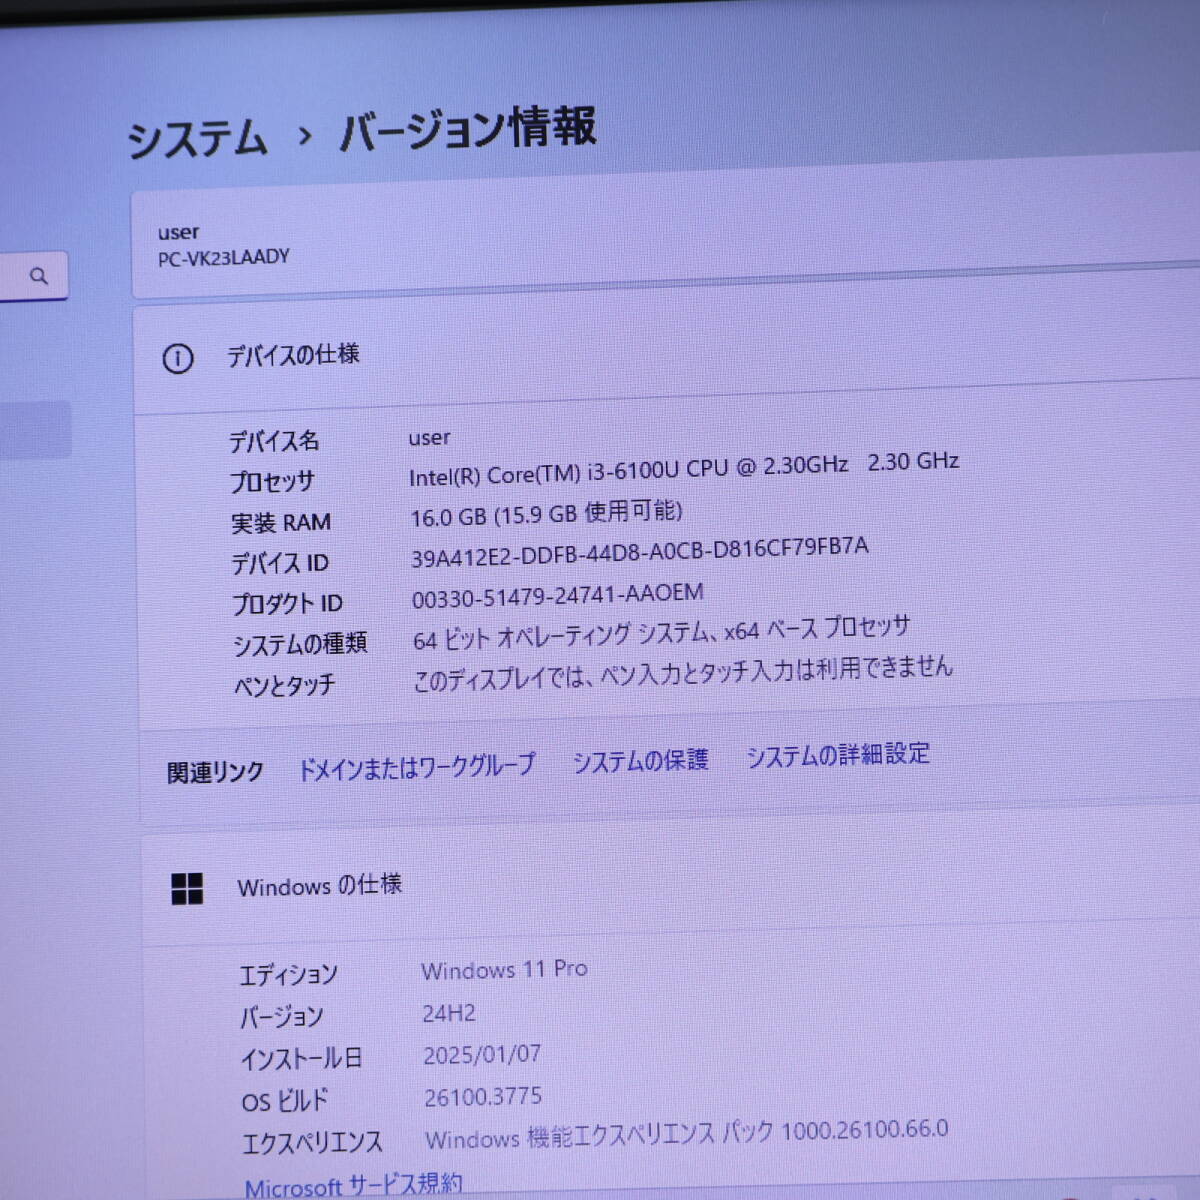This screenshot has width=1200, height=1200.
Task: Select device ID 39A412E2-DDFB-44D8-A0CB-D816CF79FB7A
Action: coord(640,552)
